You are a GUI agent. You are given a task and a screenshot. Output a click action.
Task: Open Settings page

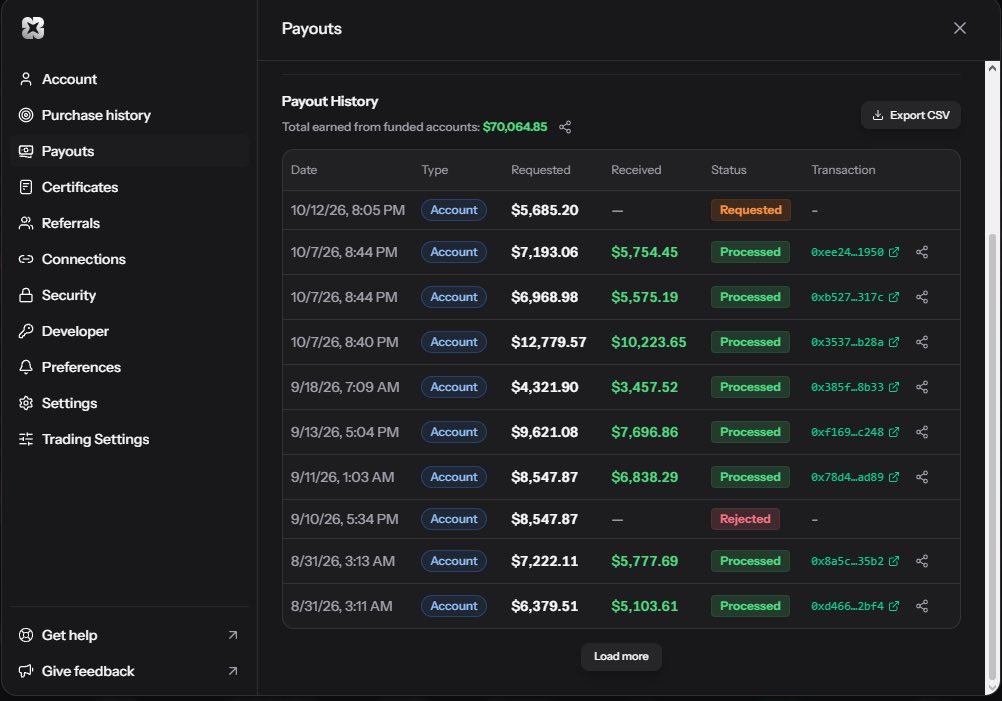pos(130,403)
